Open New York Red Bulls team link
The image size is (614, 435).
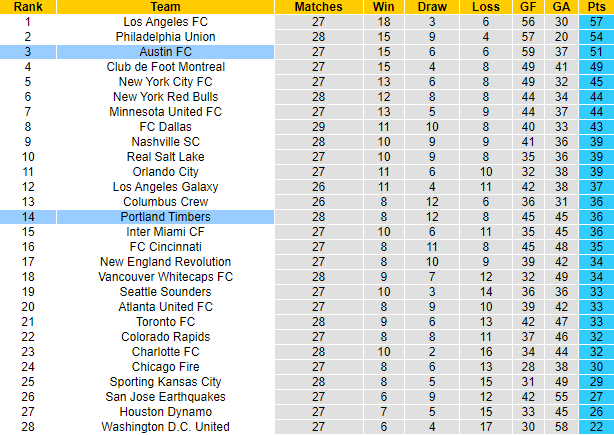[x=166, y=96]
